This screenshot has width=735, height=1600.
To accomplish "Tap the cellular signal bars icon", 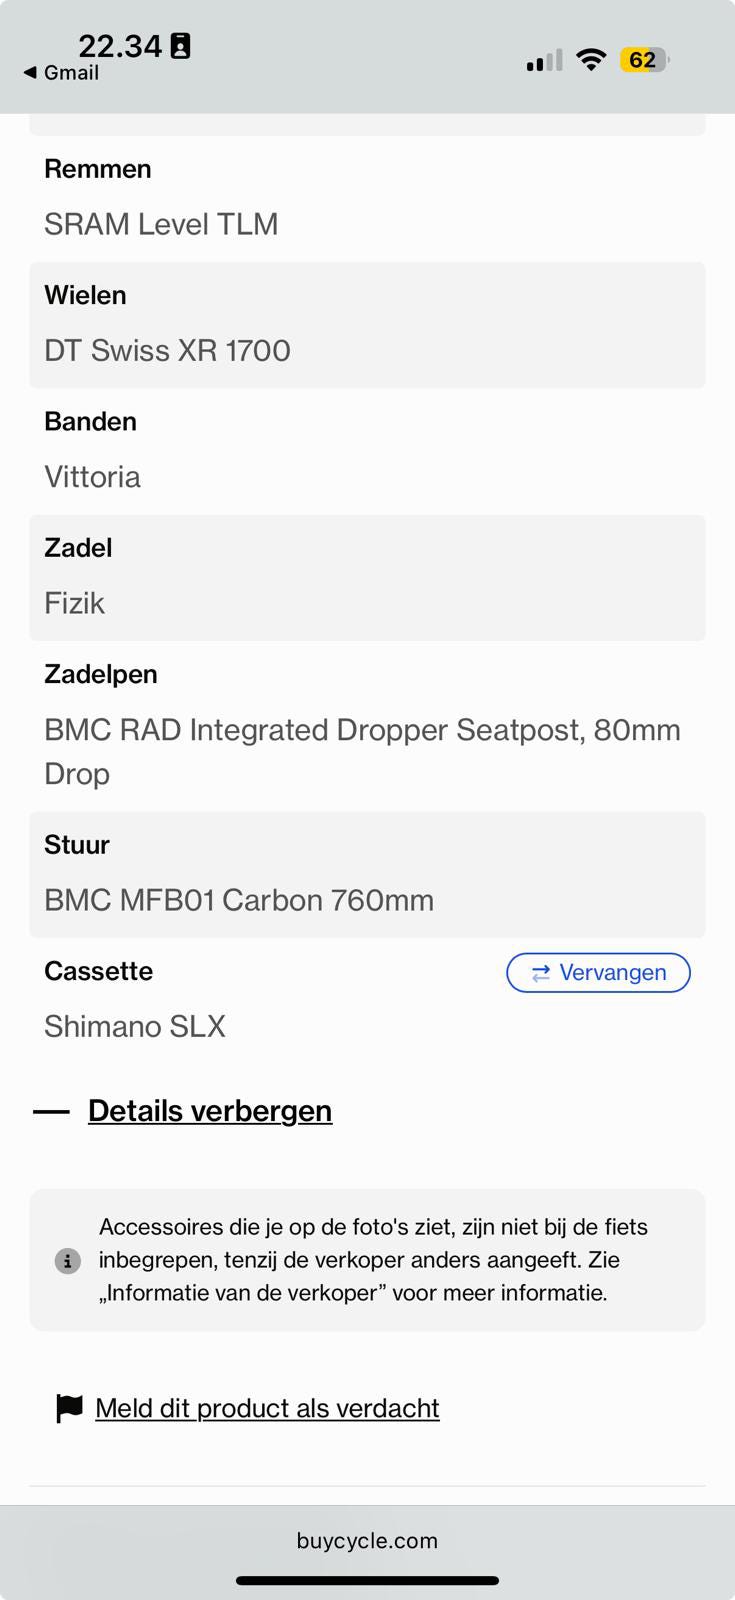I will pos(544,61).
